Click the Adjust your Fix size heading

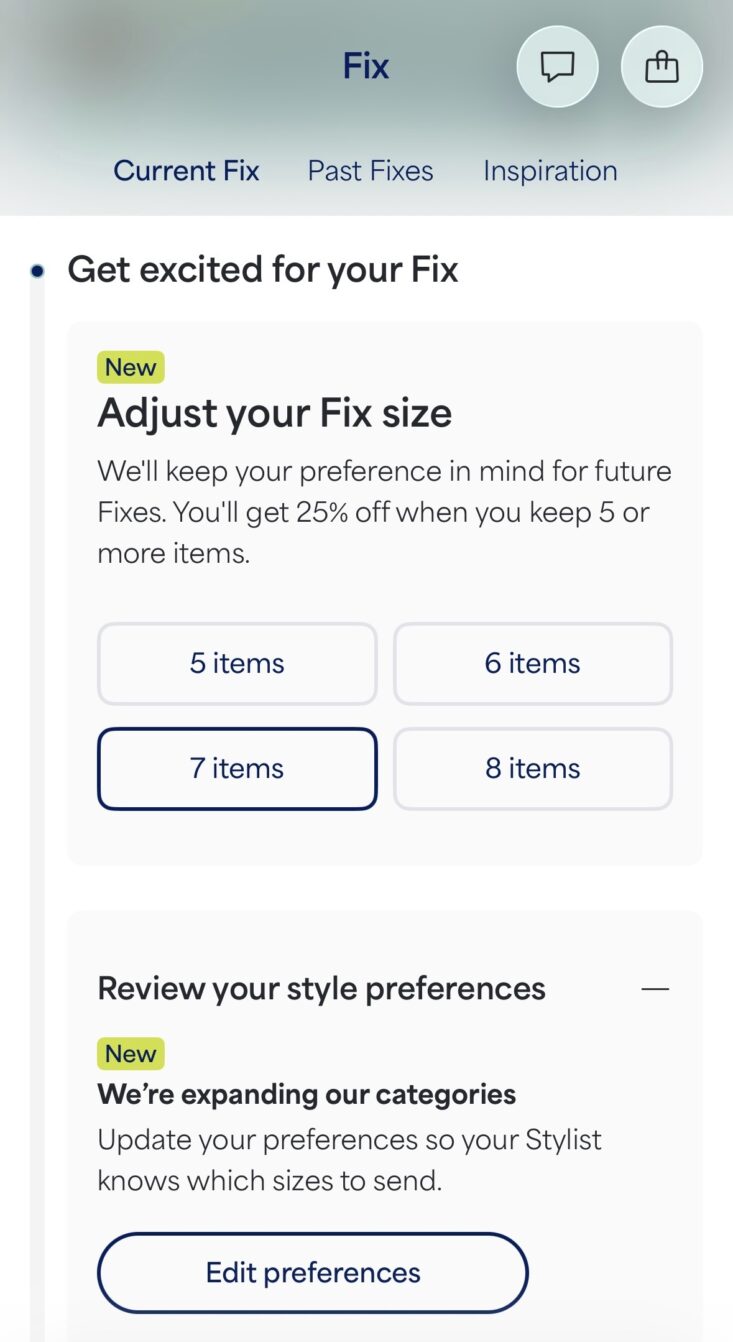pyautogui.click(x=274, y=414)
